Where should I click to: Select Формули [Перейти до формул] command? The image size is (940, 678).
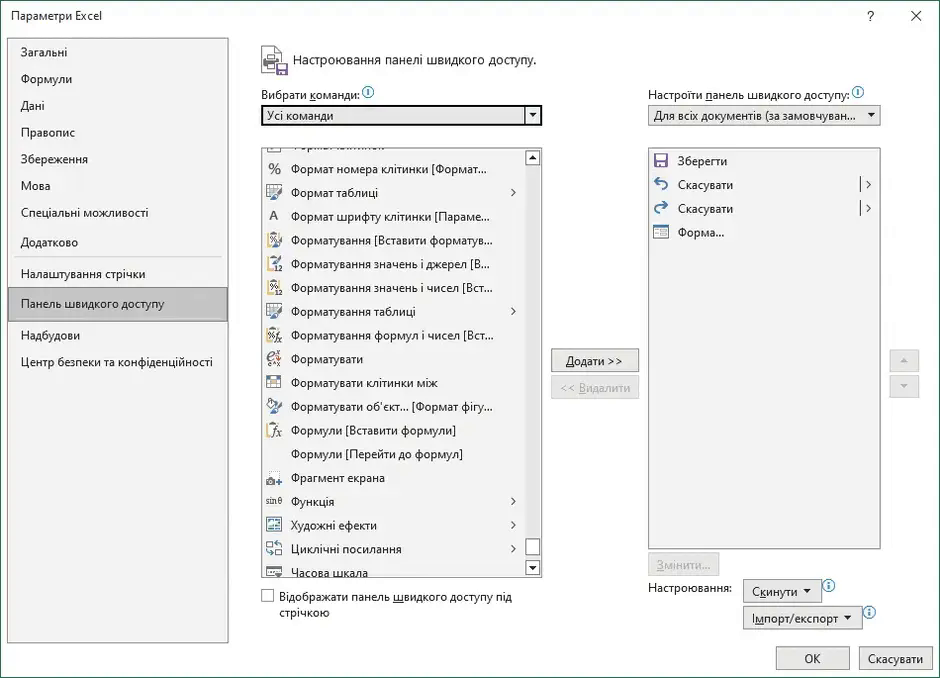393,454
